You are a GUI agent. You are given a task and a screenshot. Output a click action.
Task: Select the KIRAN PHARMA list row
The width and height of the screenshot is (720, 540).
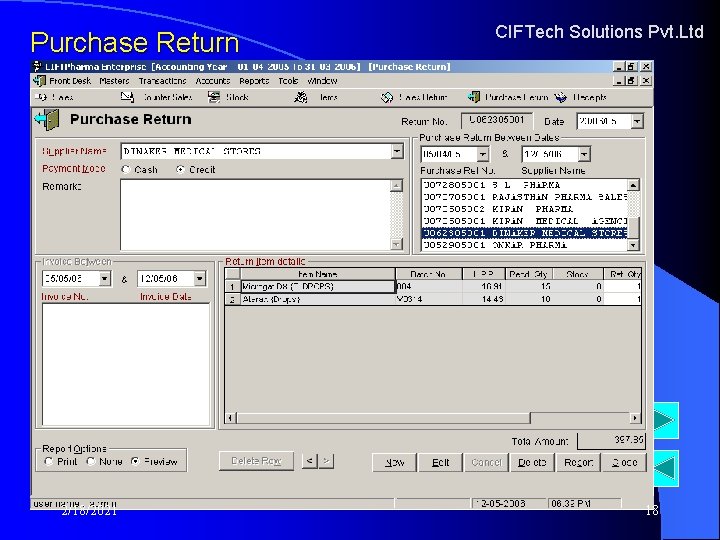tap(524, 209)
